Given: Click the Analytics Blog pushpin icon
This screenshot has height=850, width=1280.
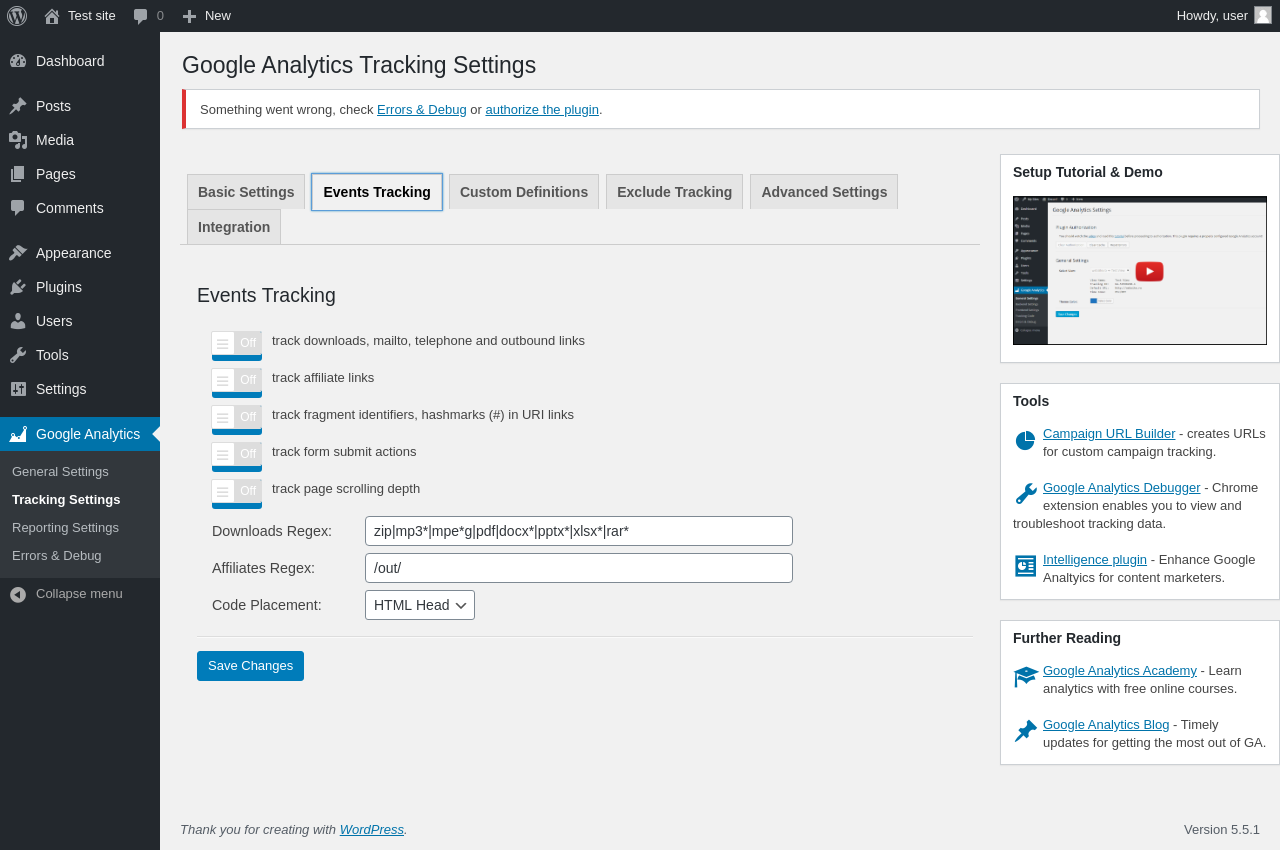Looking at the screenshot, I should click(x=1025, y=731).
